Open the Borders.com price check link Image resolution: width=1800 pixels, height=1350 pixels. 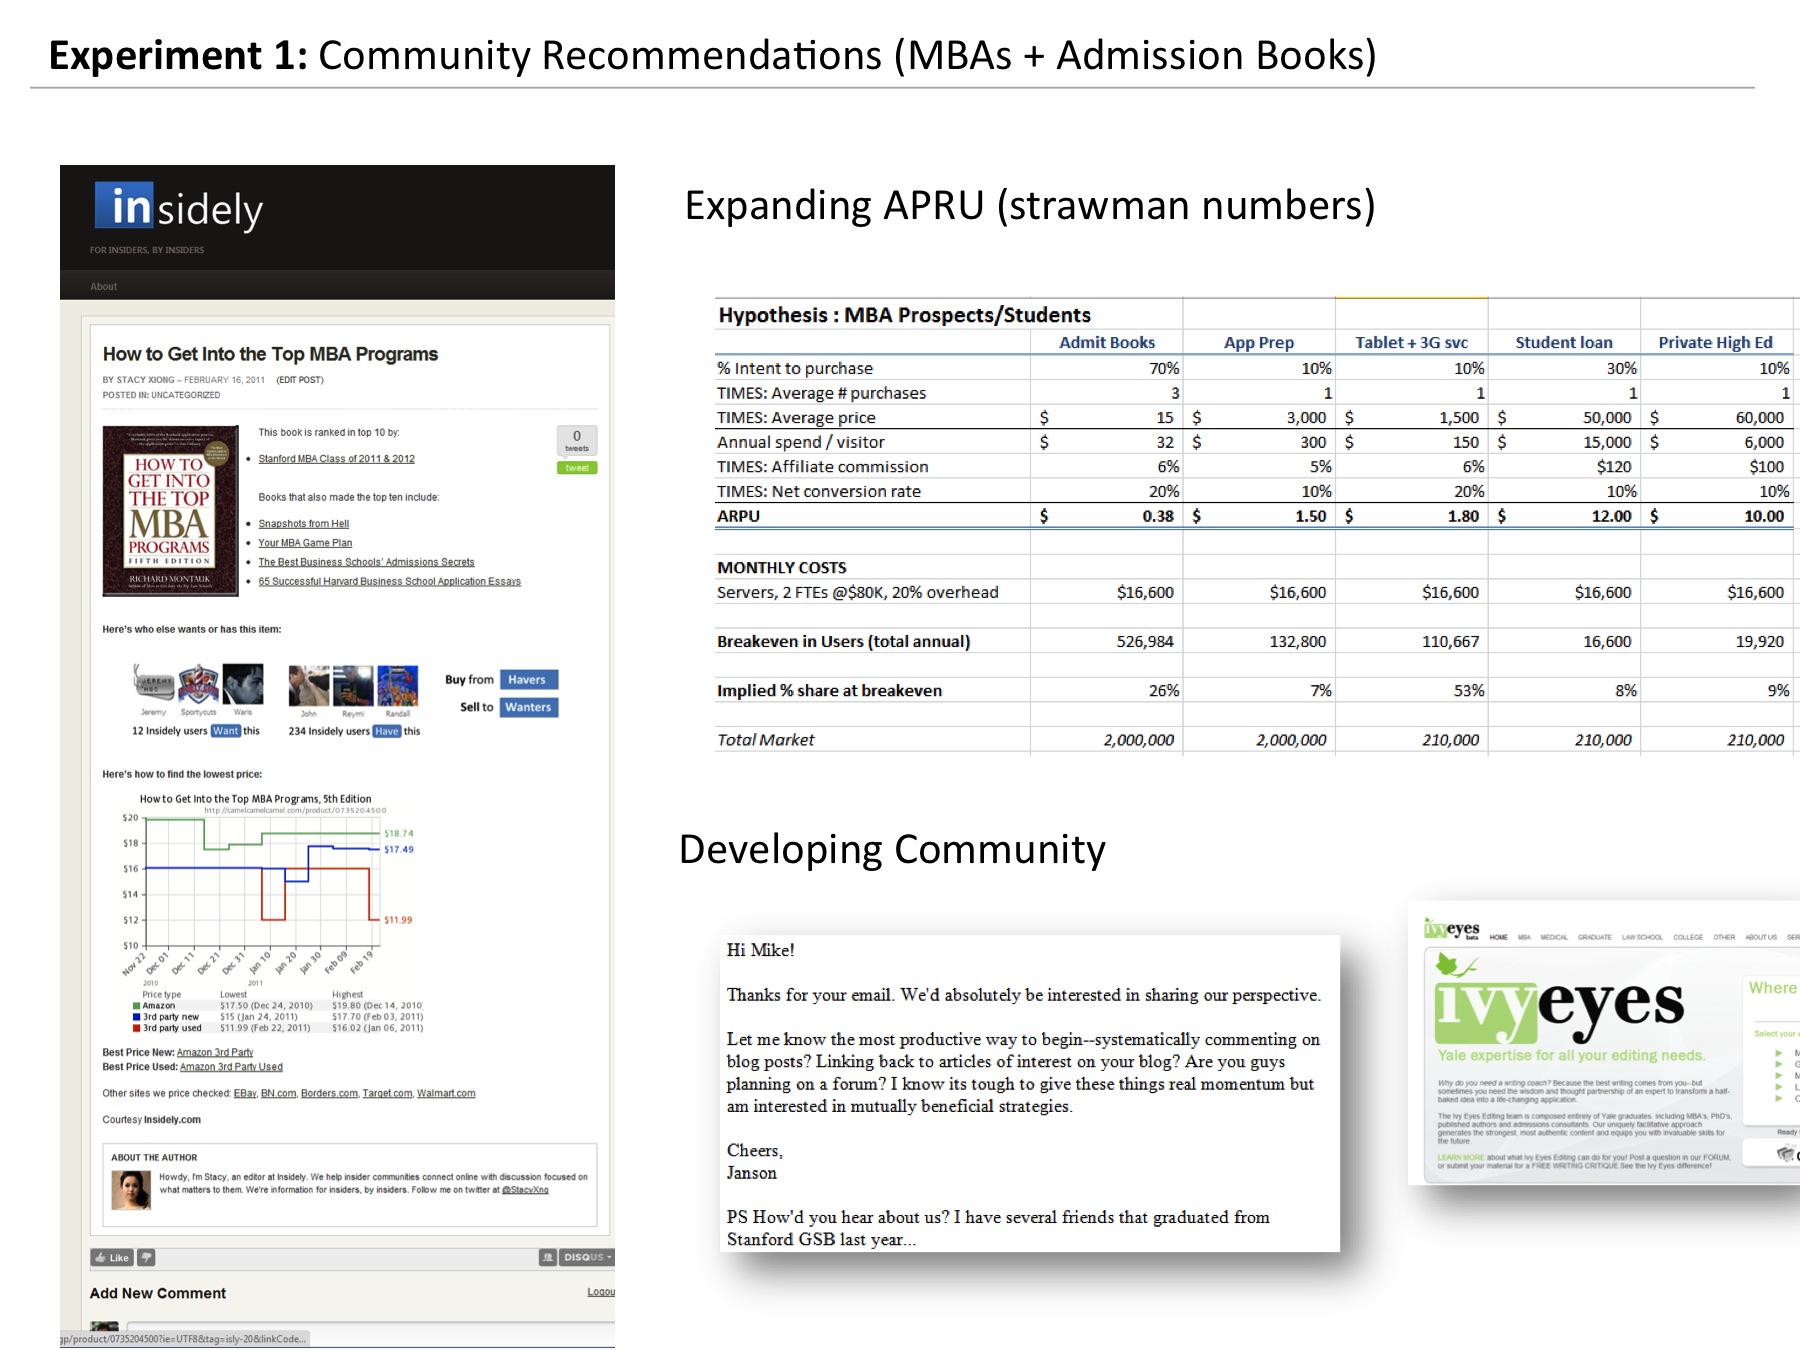(329, 1093)
